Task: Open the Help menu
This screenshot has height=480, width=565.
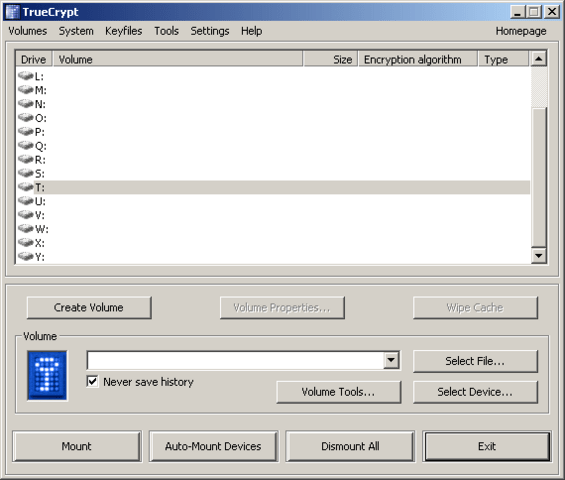Action: click(x=252, y=31)
